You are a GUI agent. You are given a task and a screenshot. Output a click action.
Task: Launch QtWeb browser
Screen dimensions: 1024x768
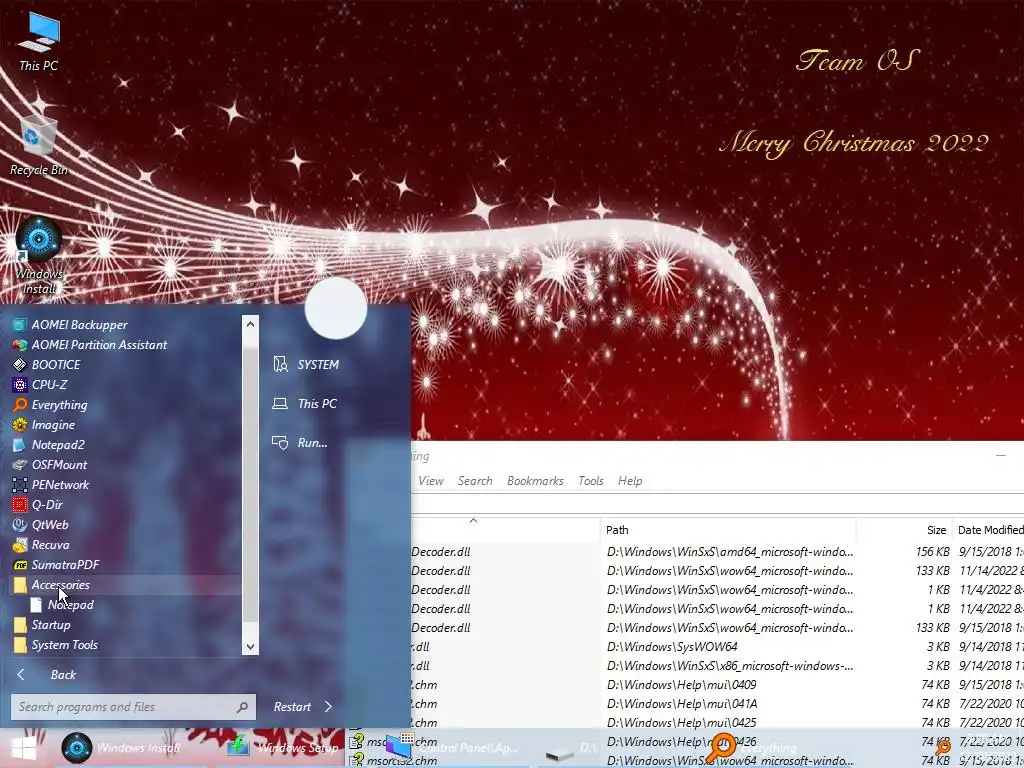tap(40, 524)
